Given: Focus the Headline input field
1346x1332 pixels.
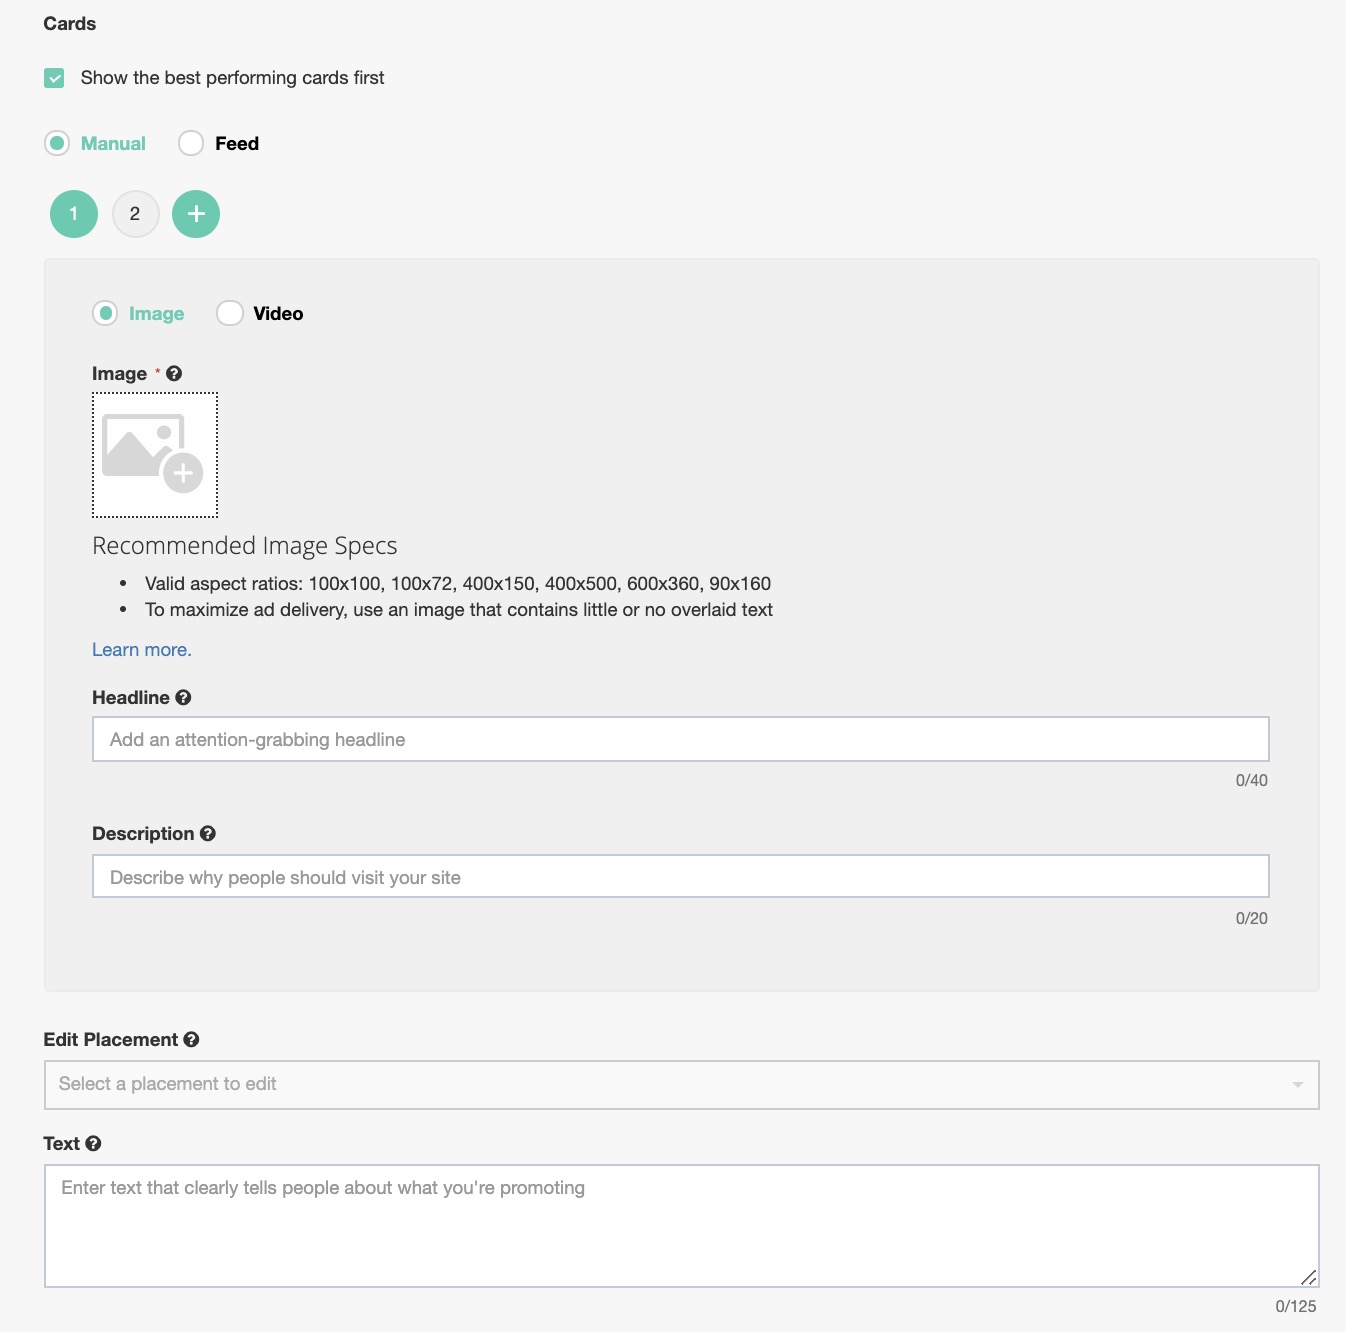Looking at the screenshot, I should pos(680,739).
